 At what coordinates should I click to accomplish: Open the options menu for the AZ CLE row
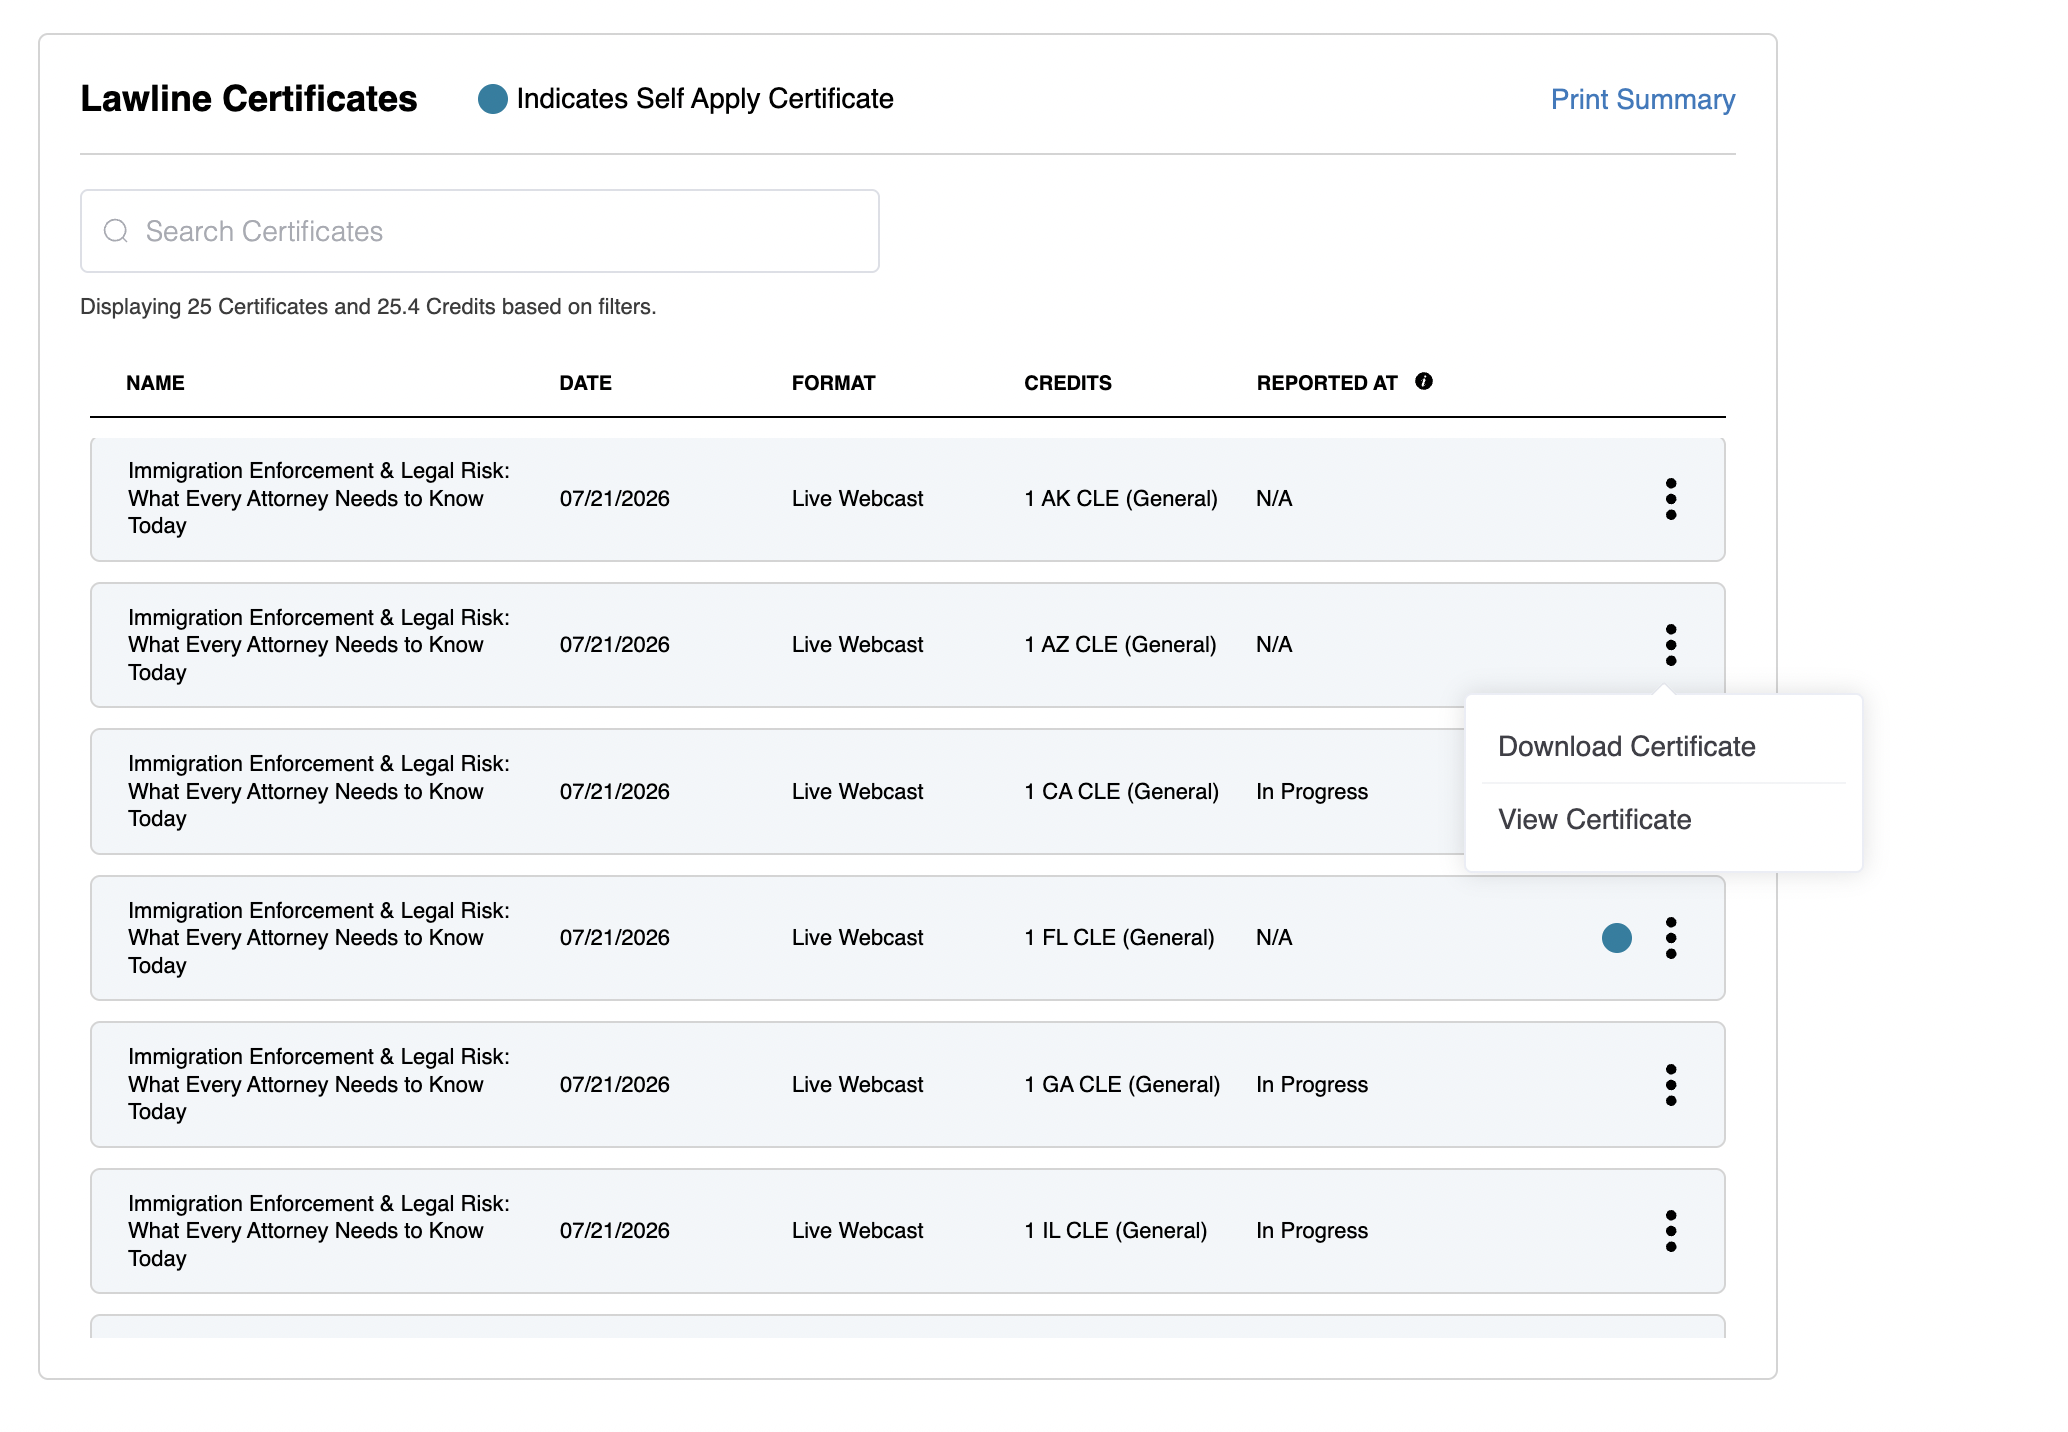[x=1671, y=645]
